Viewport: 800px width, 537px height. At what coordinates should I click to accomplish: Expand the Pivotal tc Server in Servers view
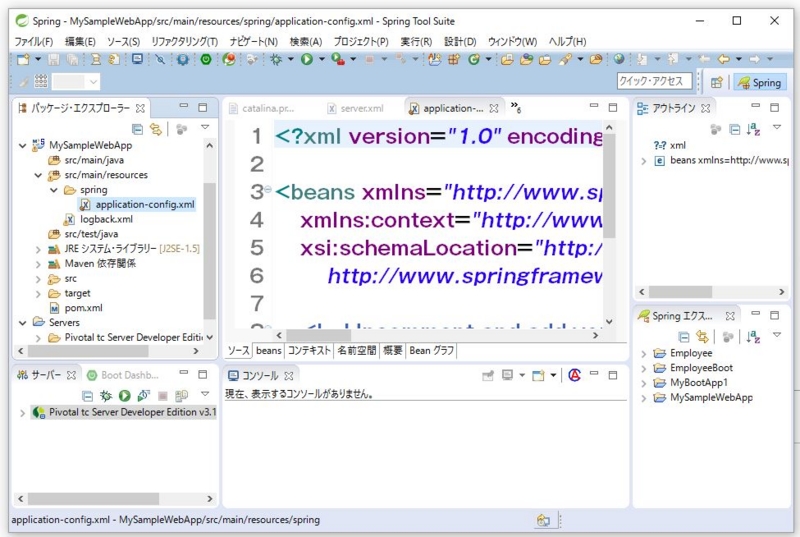22,413
